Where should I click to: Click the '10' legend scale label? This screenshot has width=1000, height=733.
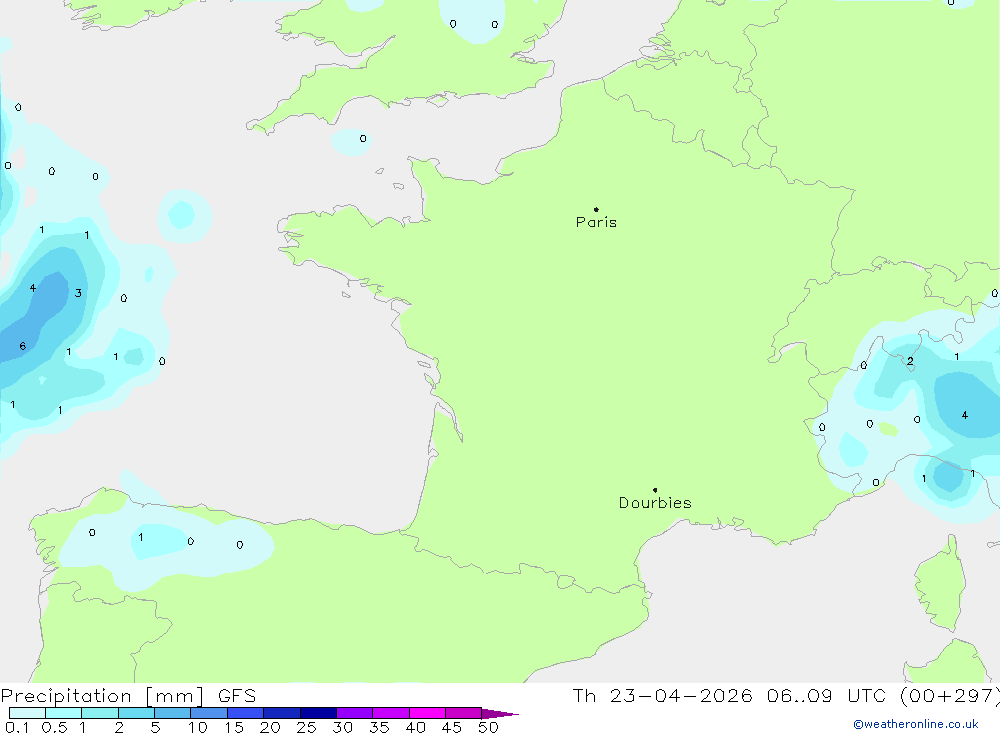pyautogui.click(x=198, y=727)
